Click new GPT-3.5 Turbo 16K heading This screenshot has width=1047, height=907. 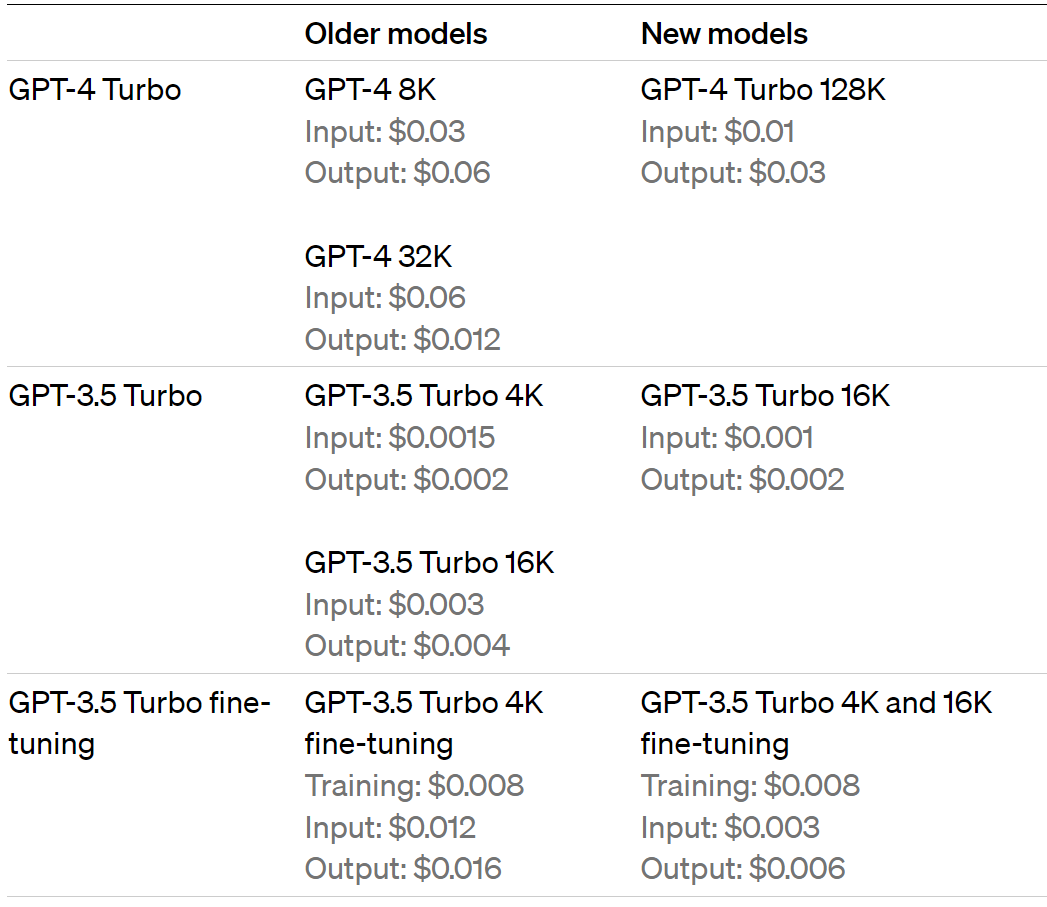[x=765, y=396]
